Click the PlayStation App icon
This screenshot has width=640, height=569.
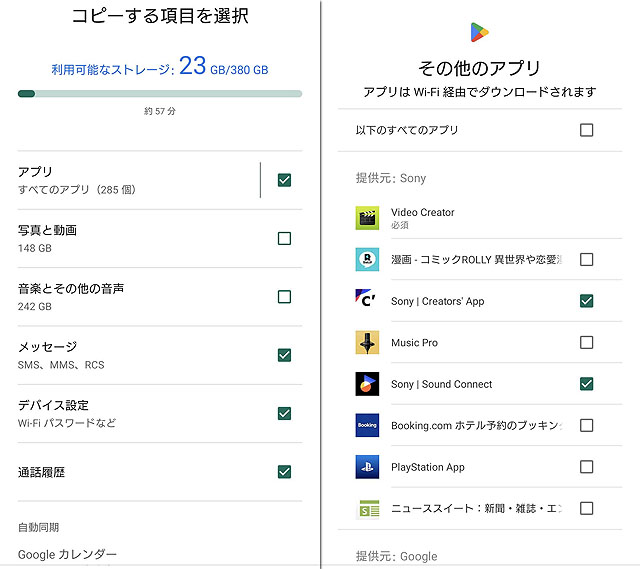click(x=367, y=467)
